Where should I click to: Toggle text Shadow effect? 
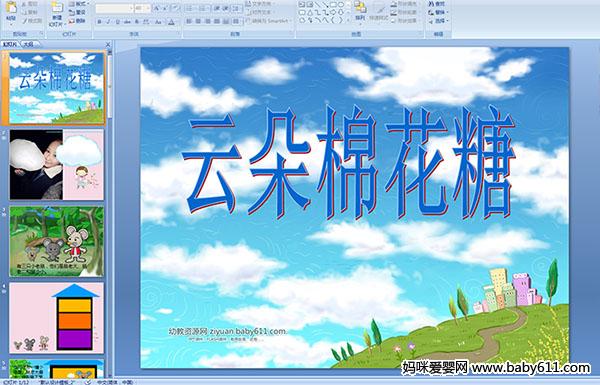(x=137, y=22)
